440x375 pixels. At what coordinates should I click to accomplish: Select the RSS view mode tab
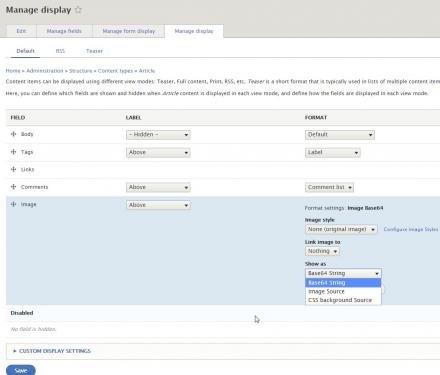click(60, 51)
